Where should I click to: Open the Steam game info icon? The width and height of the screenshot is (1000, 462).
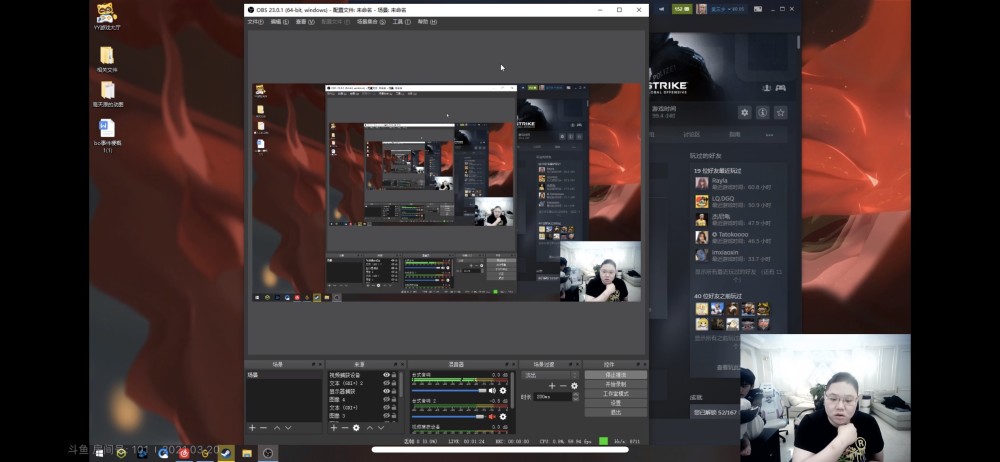[762, 112]
